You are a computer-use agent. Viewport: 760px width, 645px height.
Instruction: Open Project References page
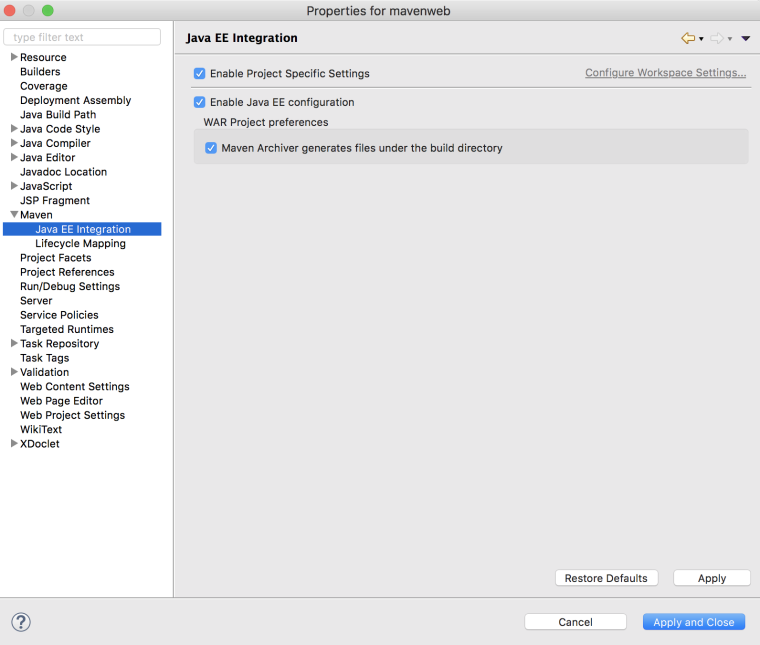tap(67, 272)
